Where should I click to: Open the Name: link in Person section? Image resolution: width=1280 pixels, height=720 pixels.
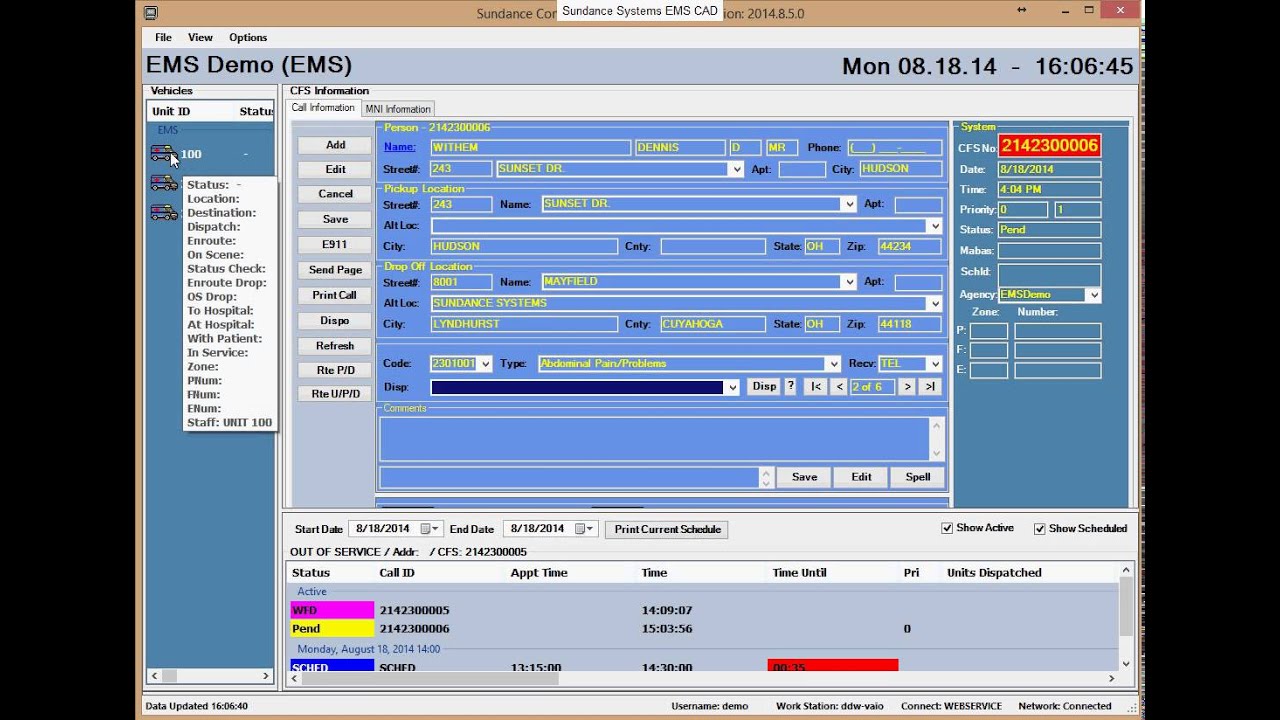[x=400, y=147]
